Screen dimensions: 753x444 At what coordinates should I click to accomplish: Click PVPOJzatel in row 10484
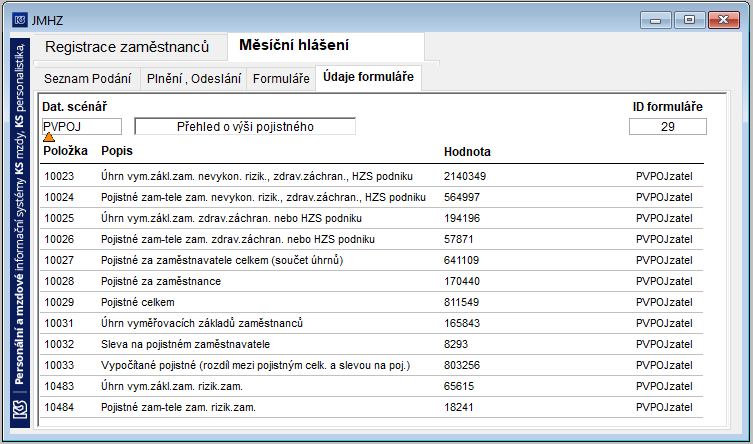[664, 408]
